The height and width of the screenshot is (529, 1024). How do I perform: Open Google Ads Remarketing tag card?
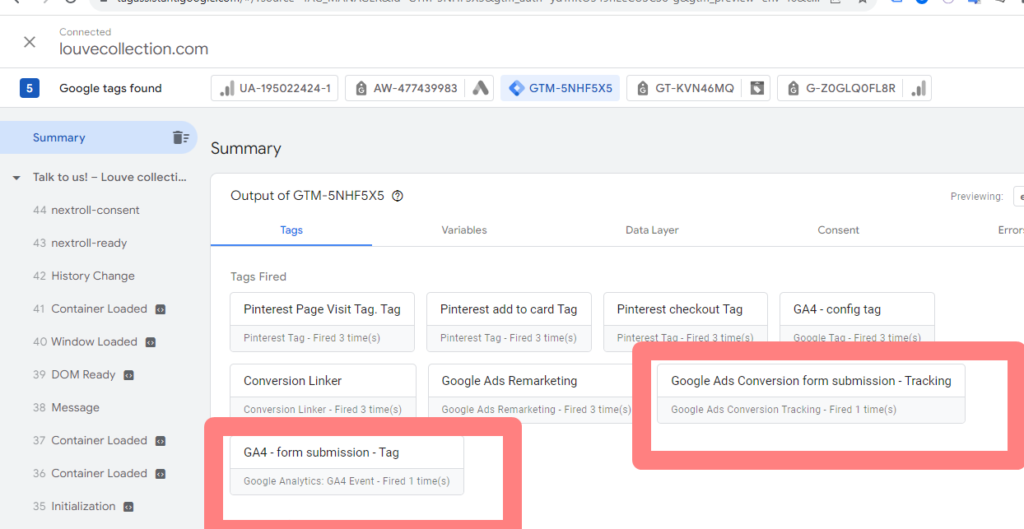[530, 393]
